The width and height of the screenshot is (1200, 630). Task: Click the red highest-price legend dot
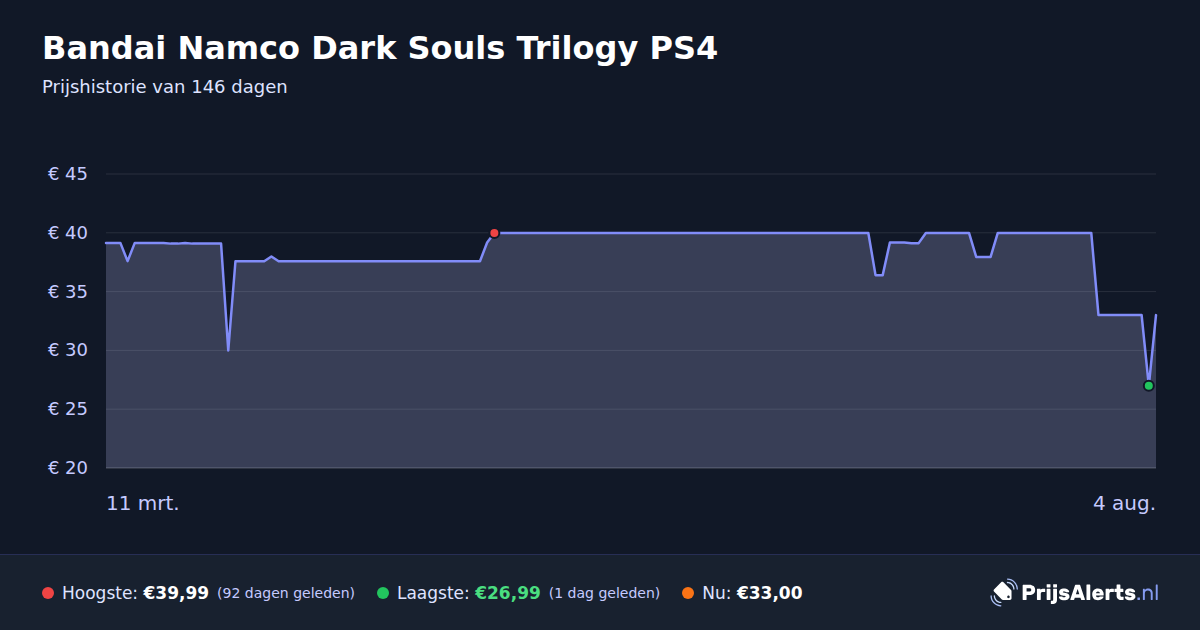48,593
